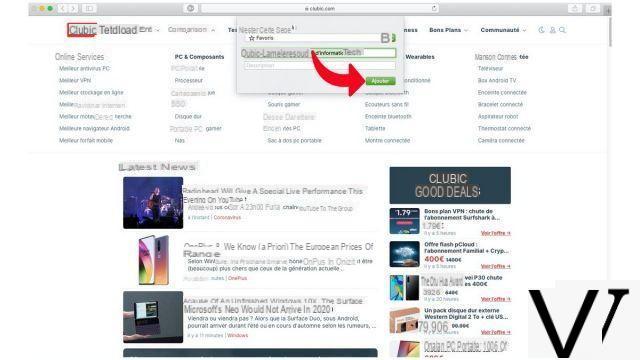Open the Favoris folder dropdown in bookmark dialog
Screen dimensions: 640x360
(x=320, y=38)
